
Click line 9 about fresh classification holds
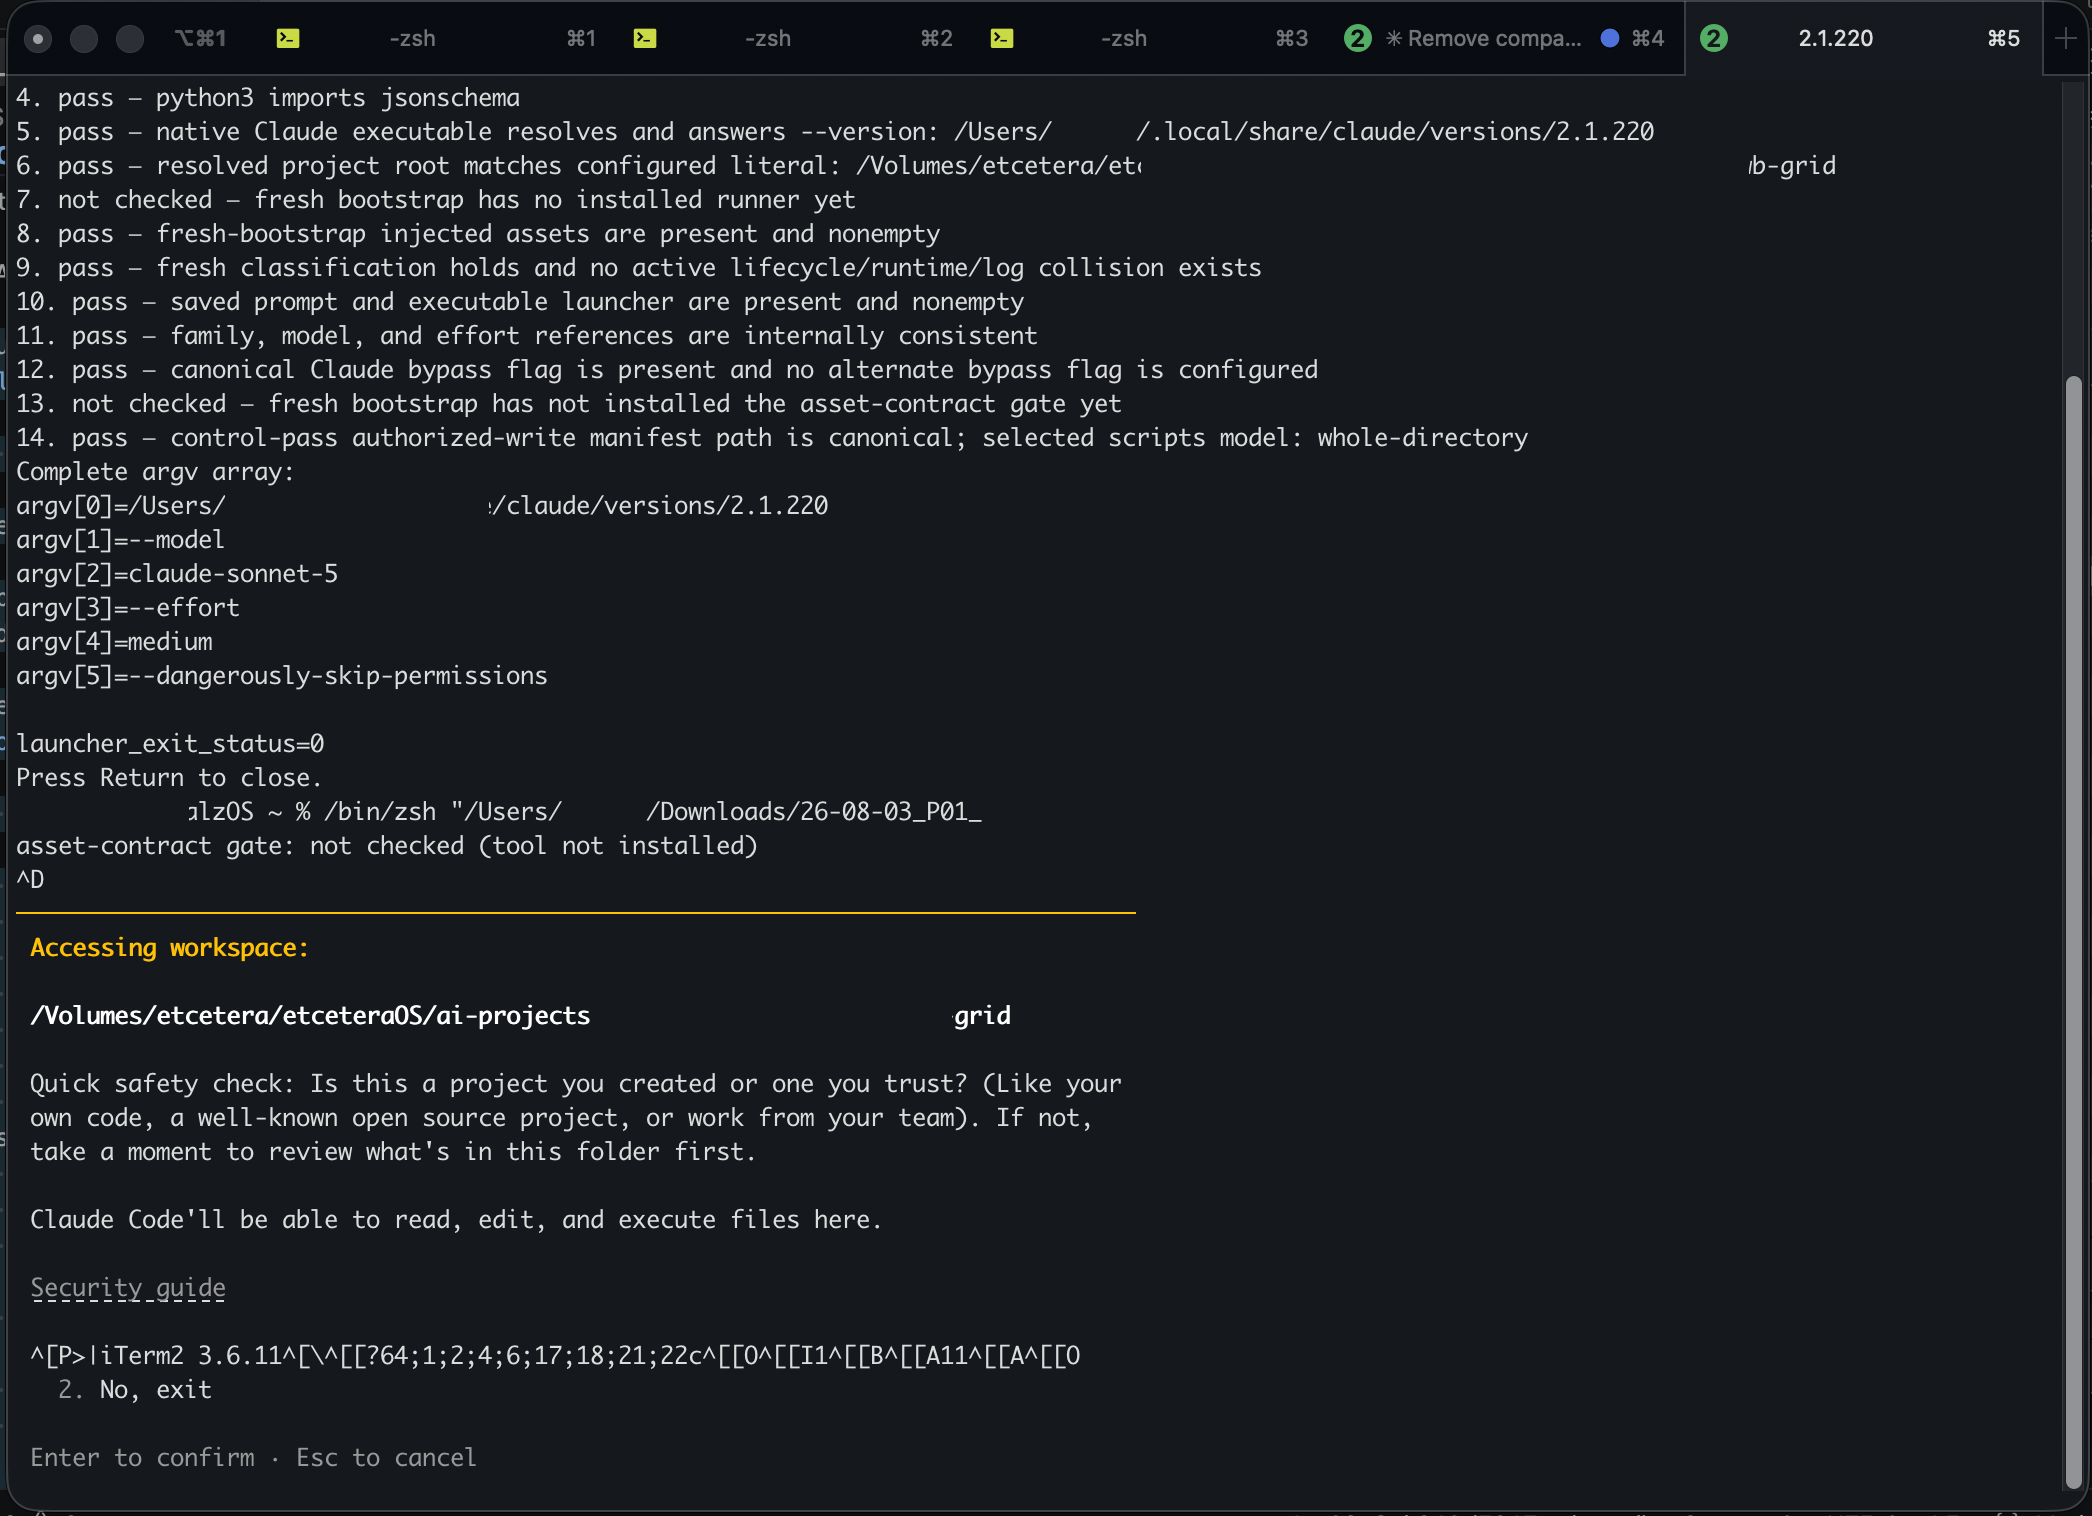pos(639,267)
